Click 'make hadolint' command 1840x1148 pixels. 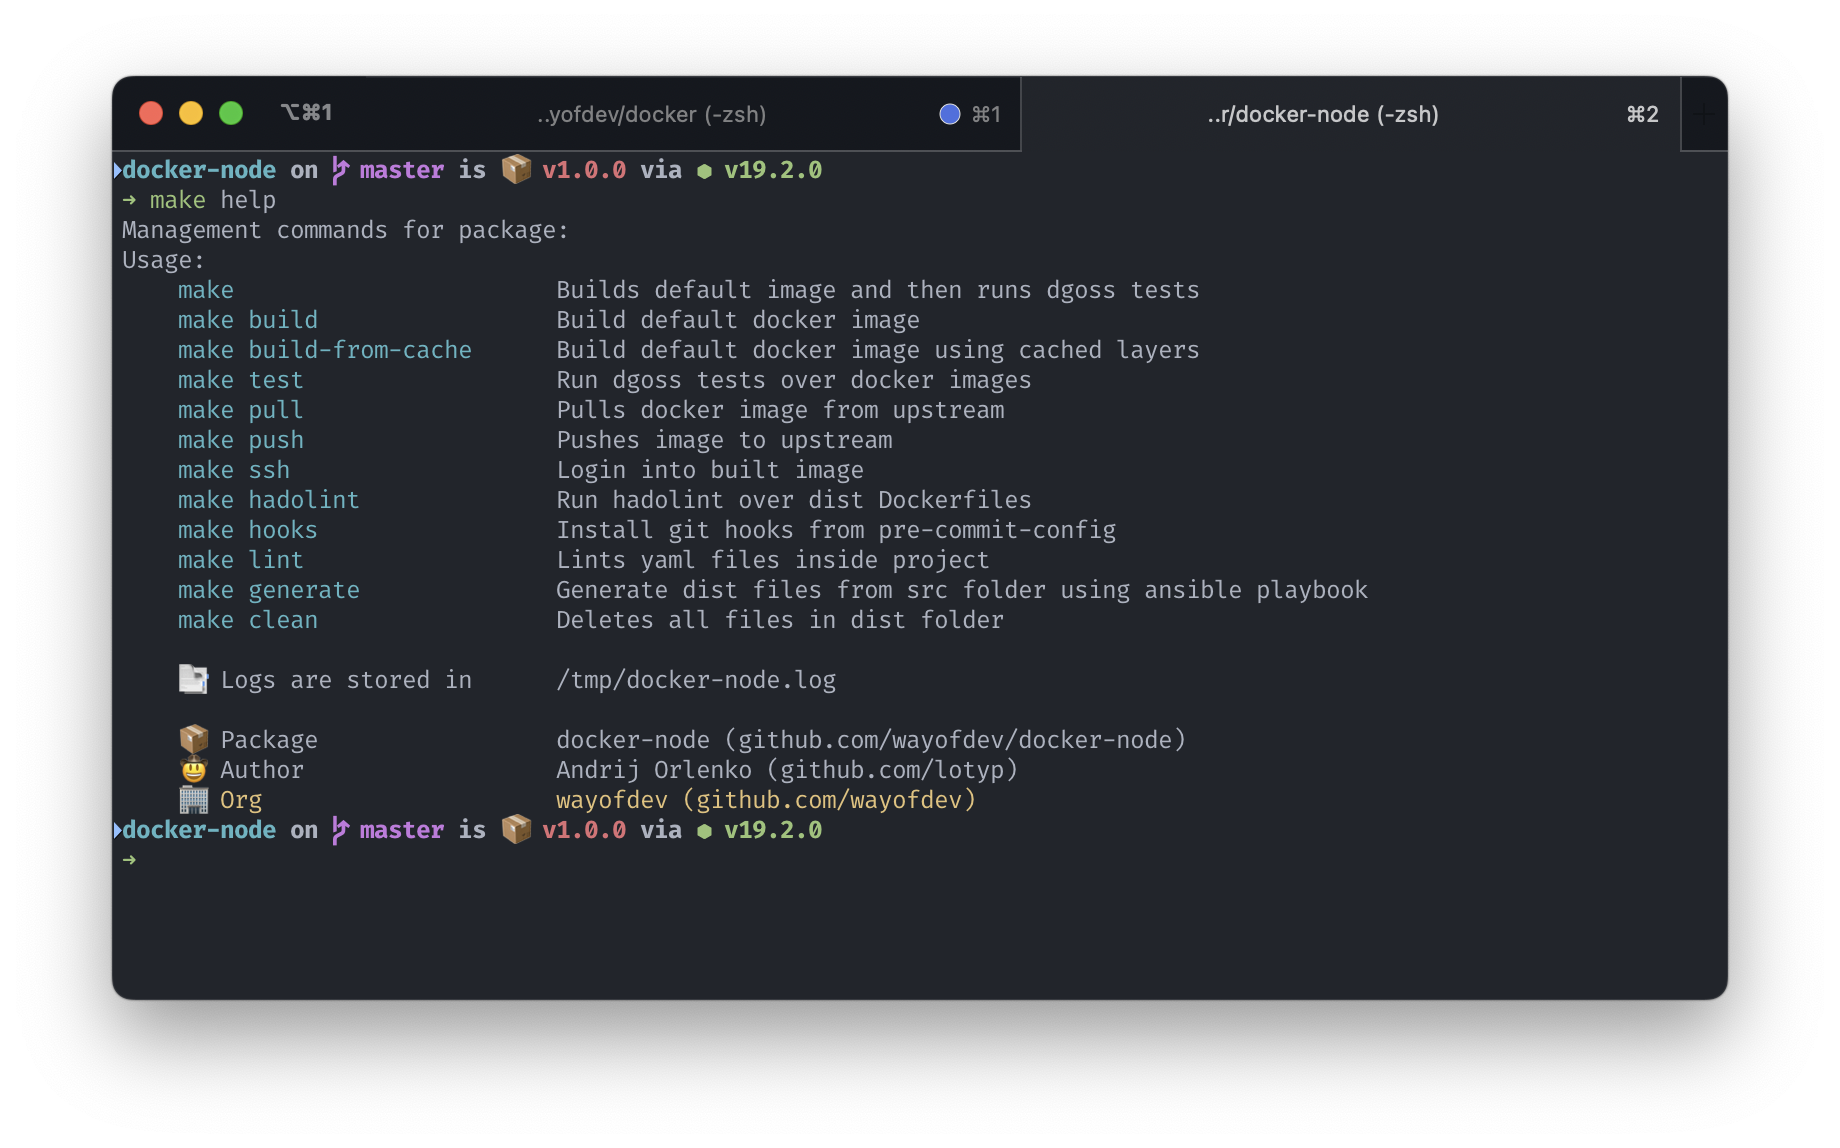point(268,500)
